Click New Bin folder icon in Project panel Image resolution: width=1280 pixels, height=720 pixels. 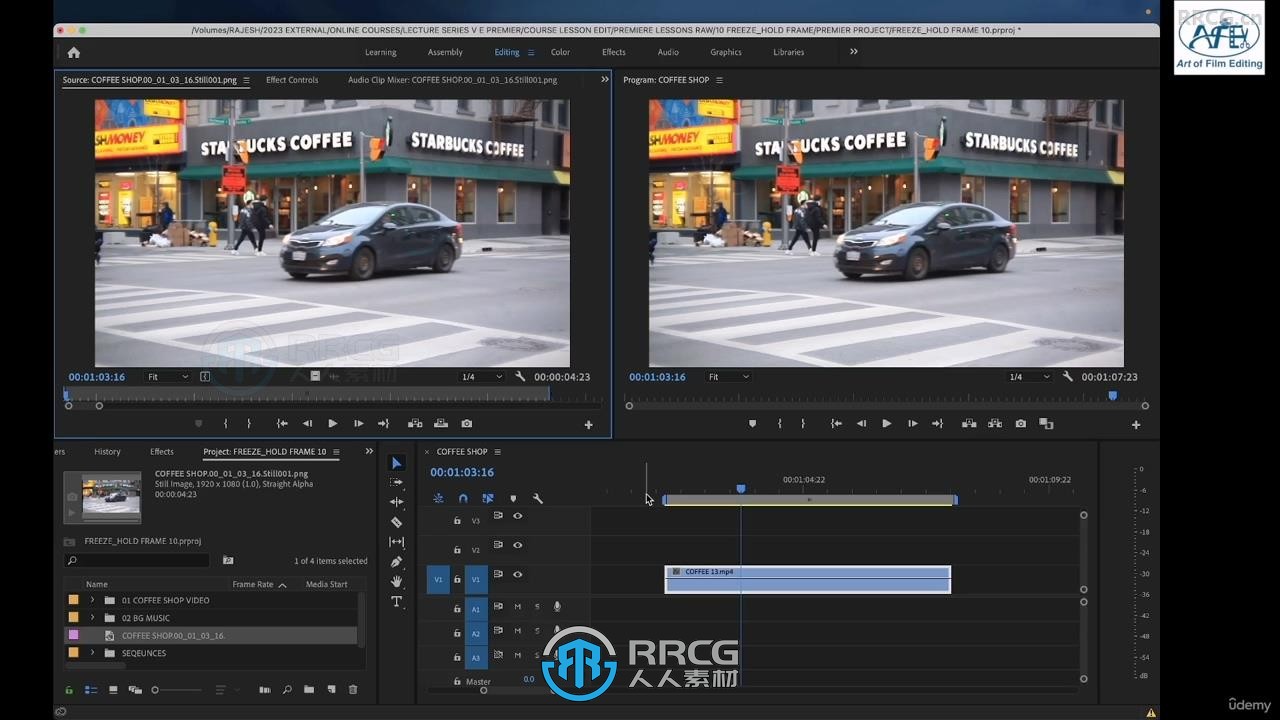point(309,690)
